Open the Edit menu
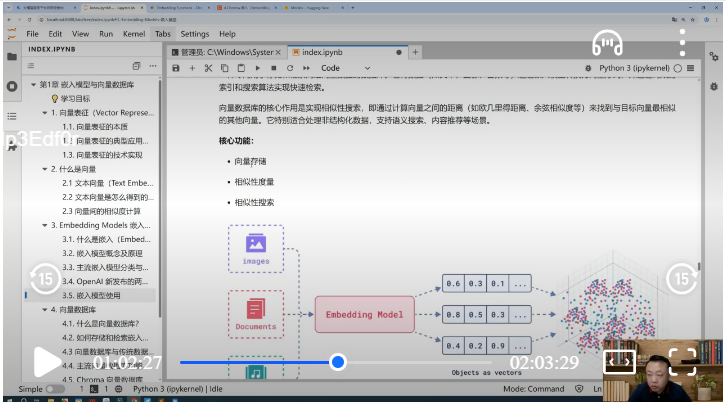The height and width of the screenshot is (402, 726). [x=55, y=34]
